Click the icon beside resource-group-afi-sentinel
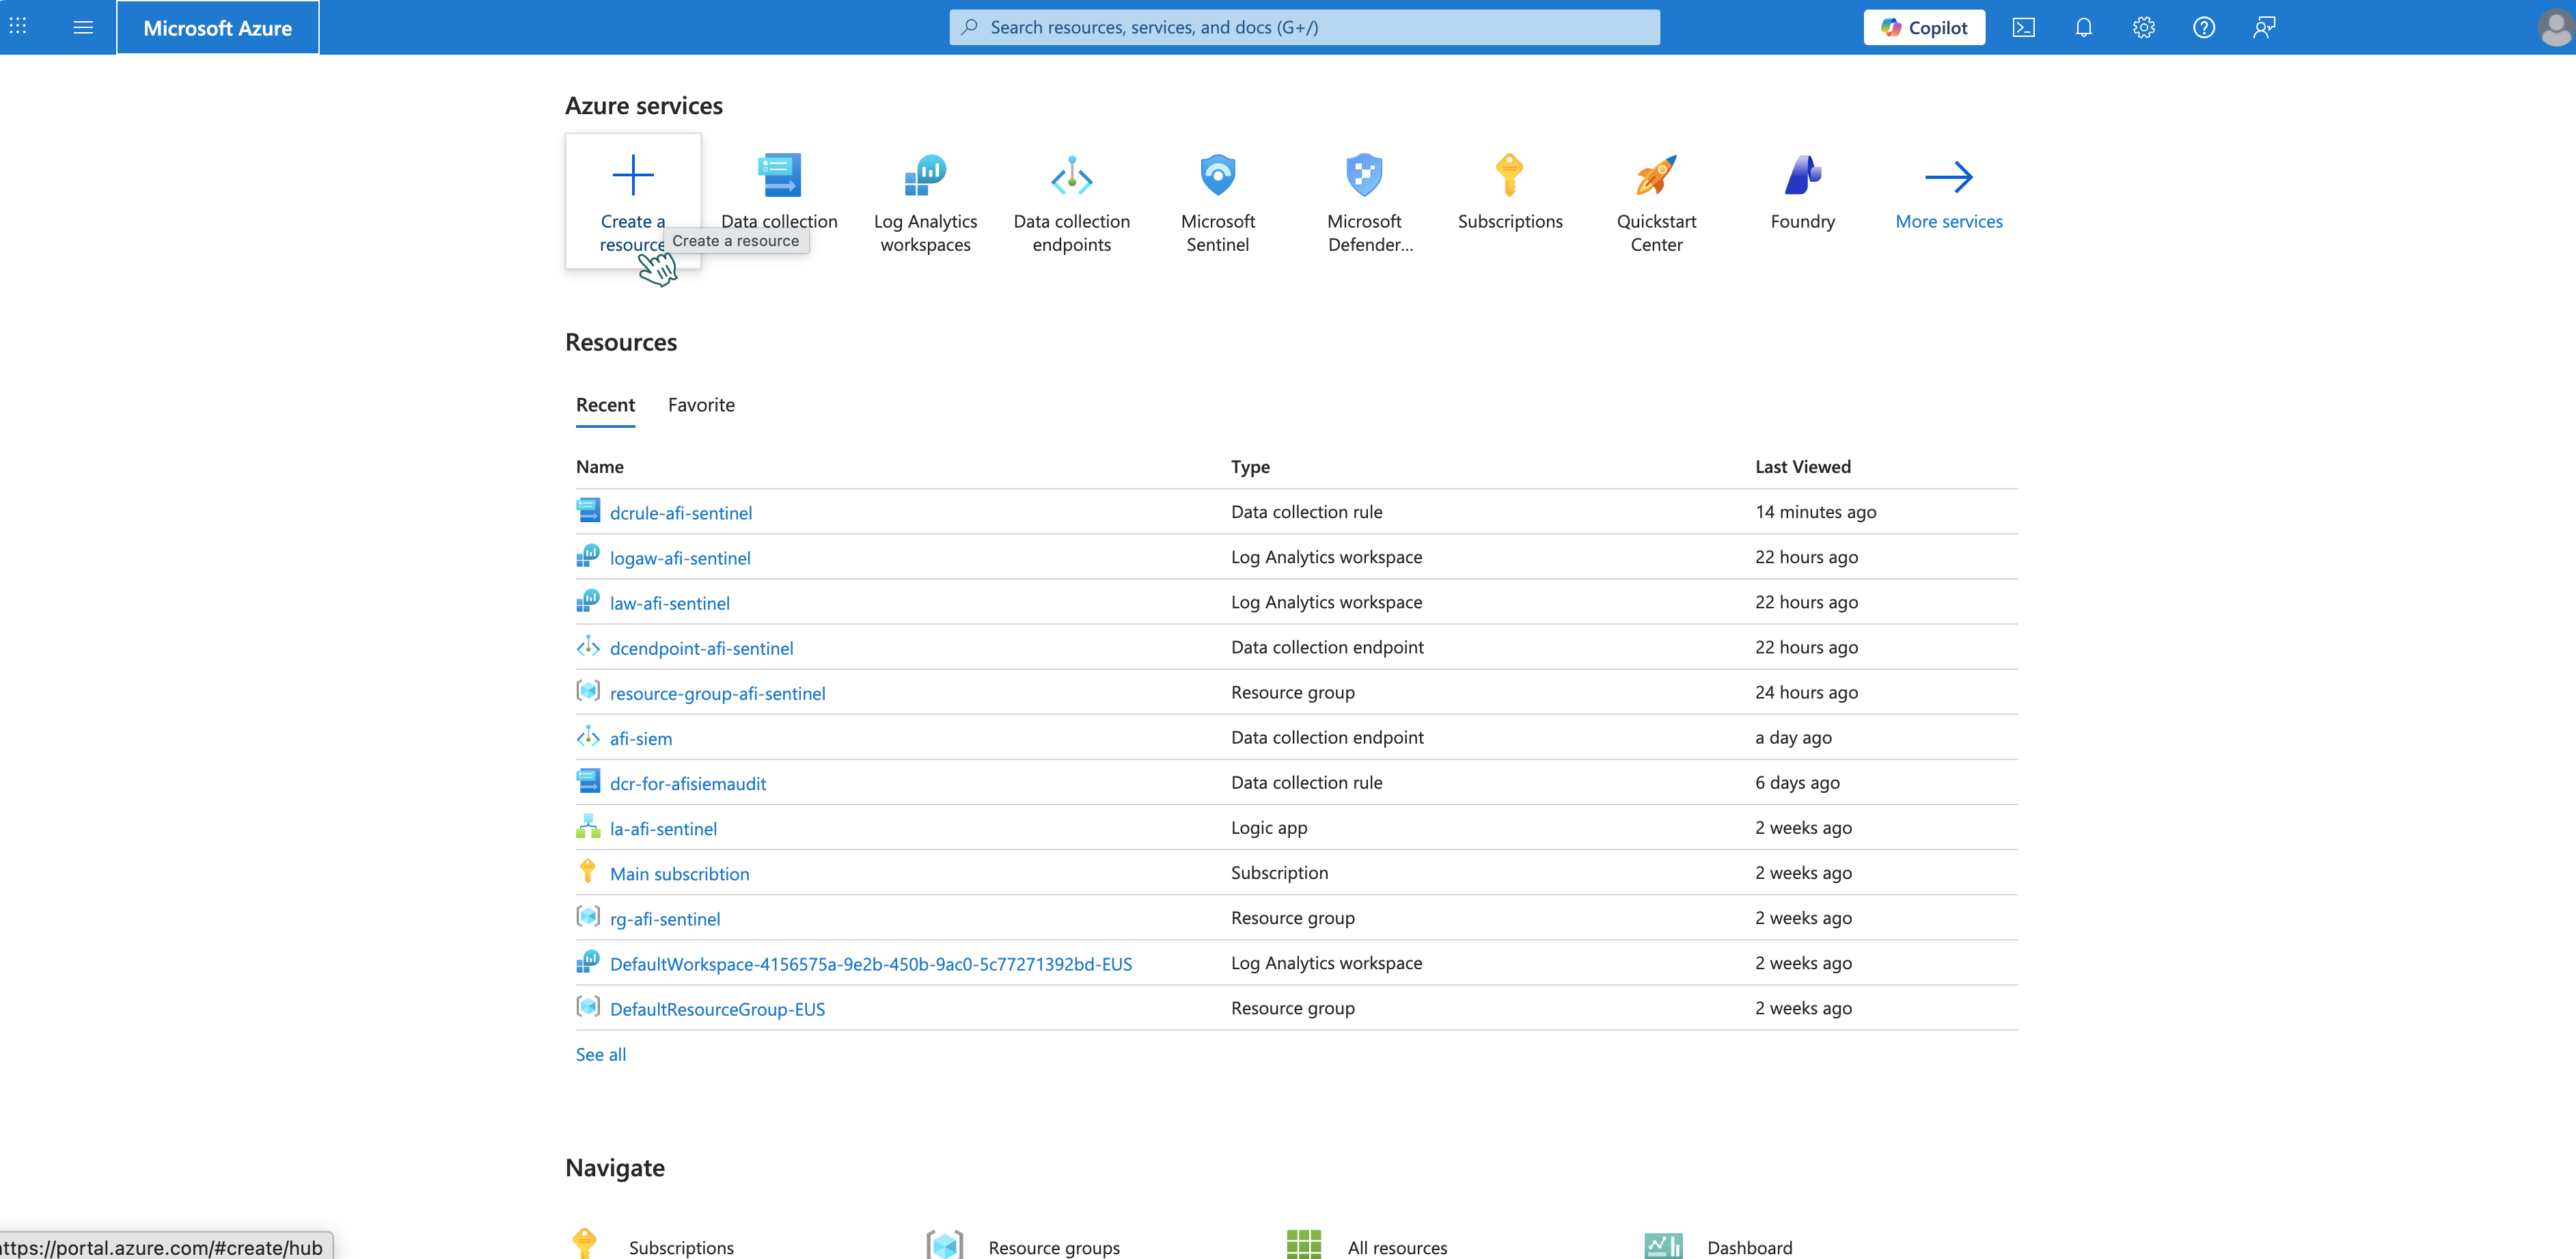 click(588, 691)
